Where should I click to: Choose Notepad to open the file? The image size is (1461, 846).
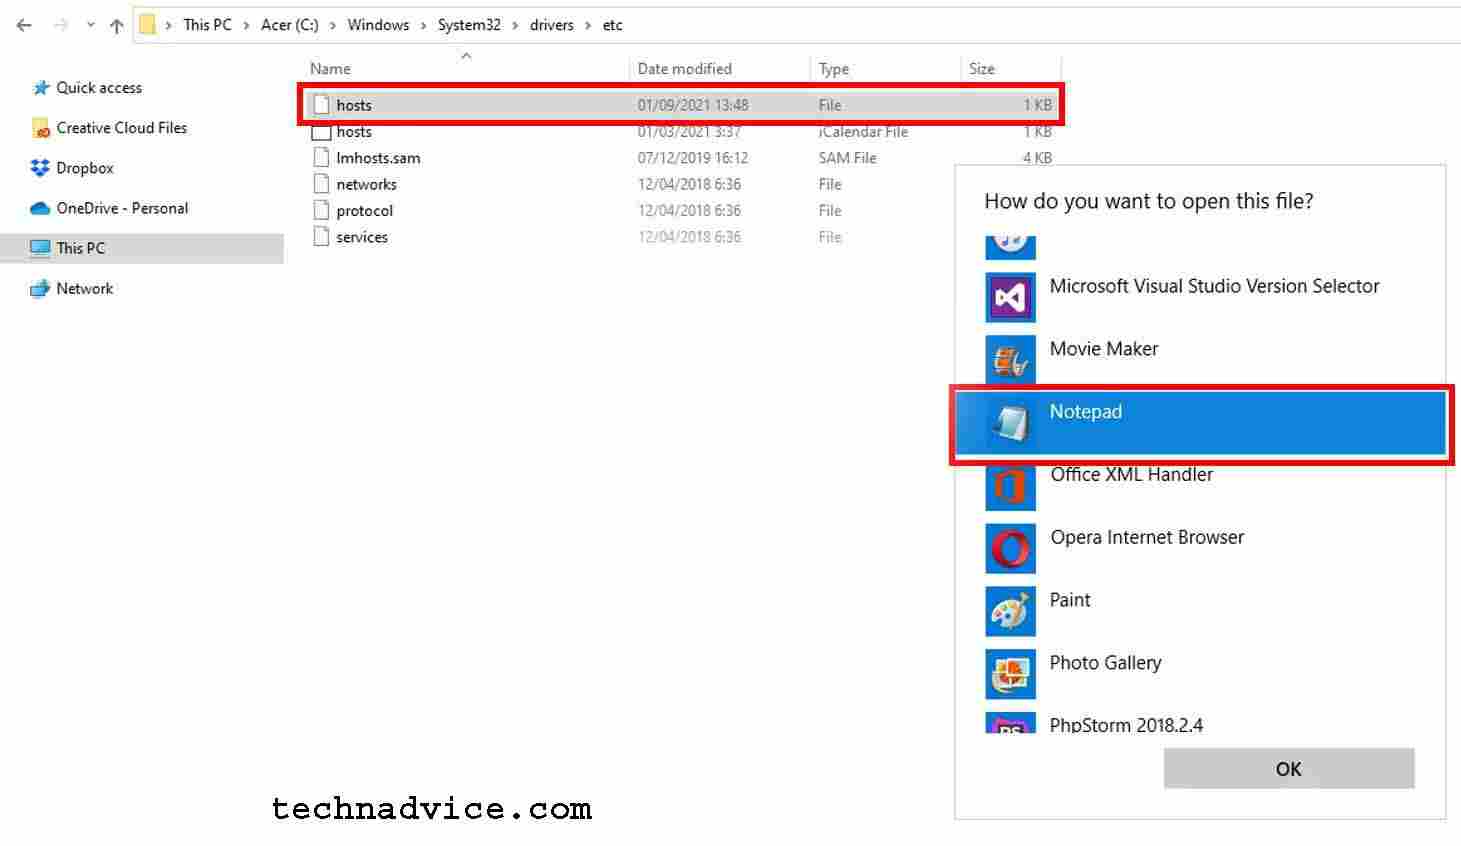[x=1200, y=423]
